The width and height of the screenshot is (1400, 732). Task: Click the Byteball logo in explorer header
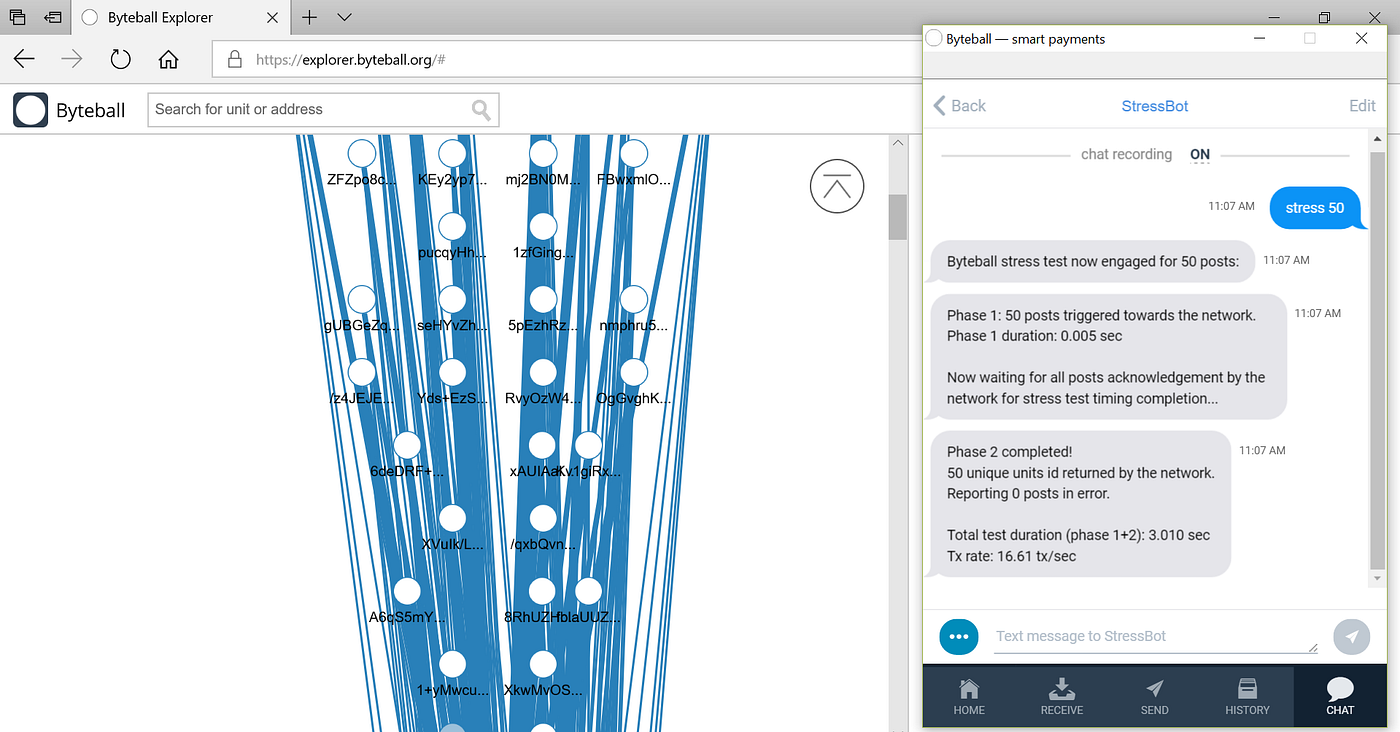pos(30,109)
